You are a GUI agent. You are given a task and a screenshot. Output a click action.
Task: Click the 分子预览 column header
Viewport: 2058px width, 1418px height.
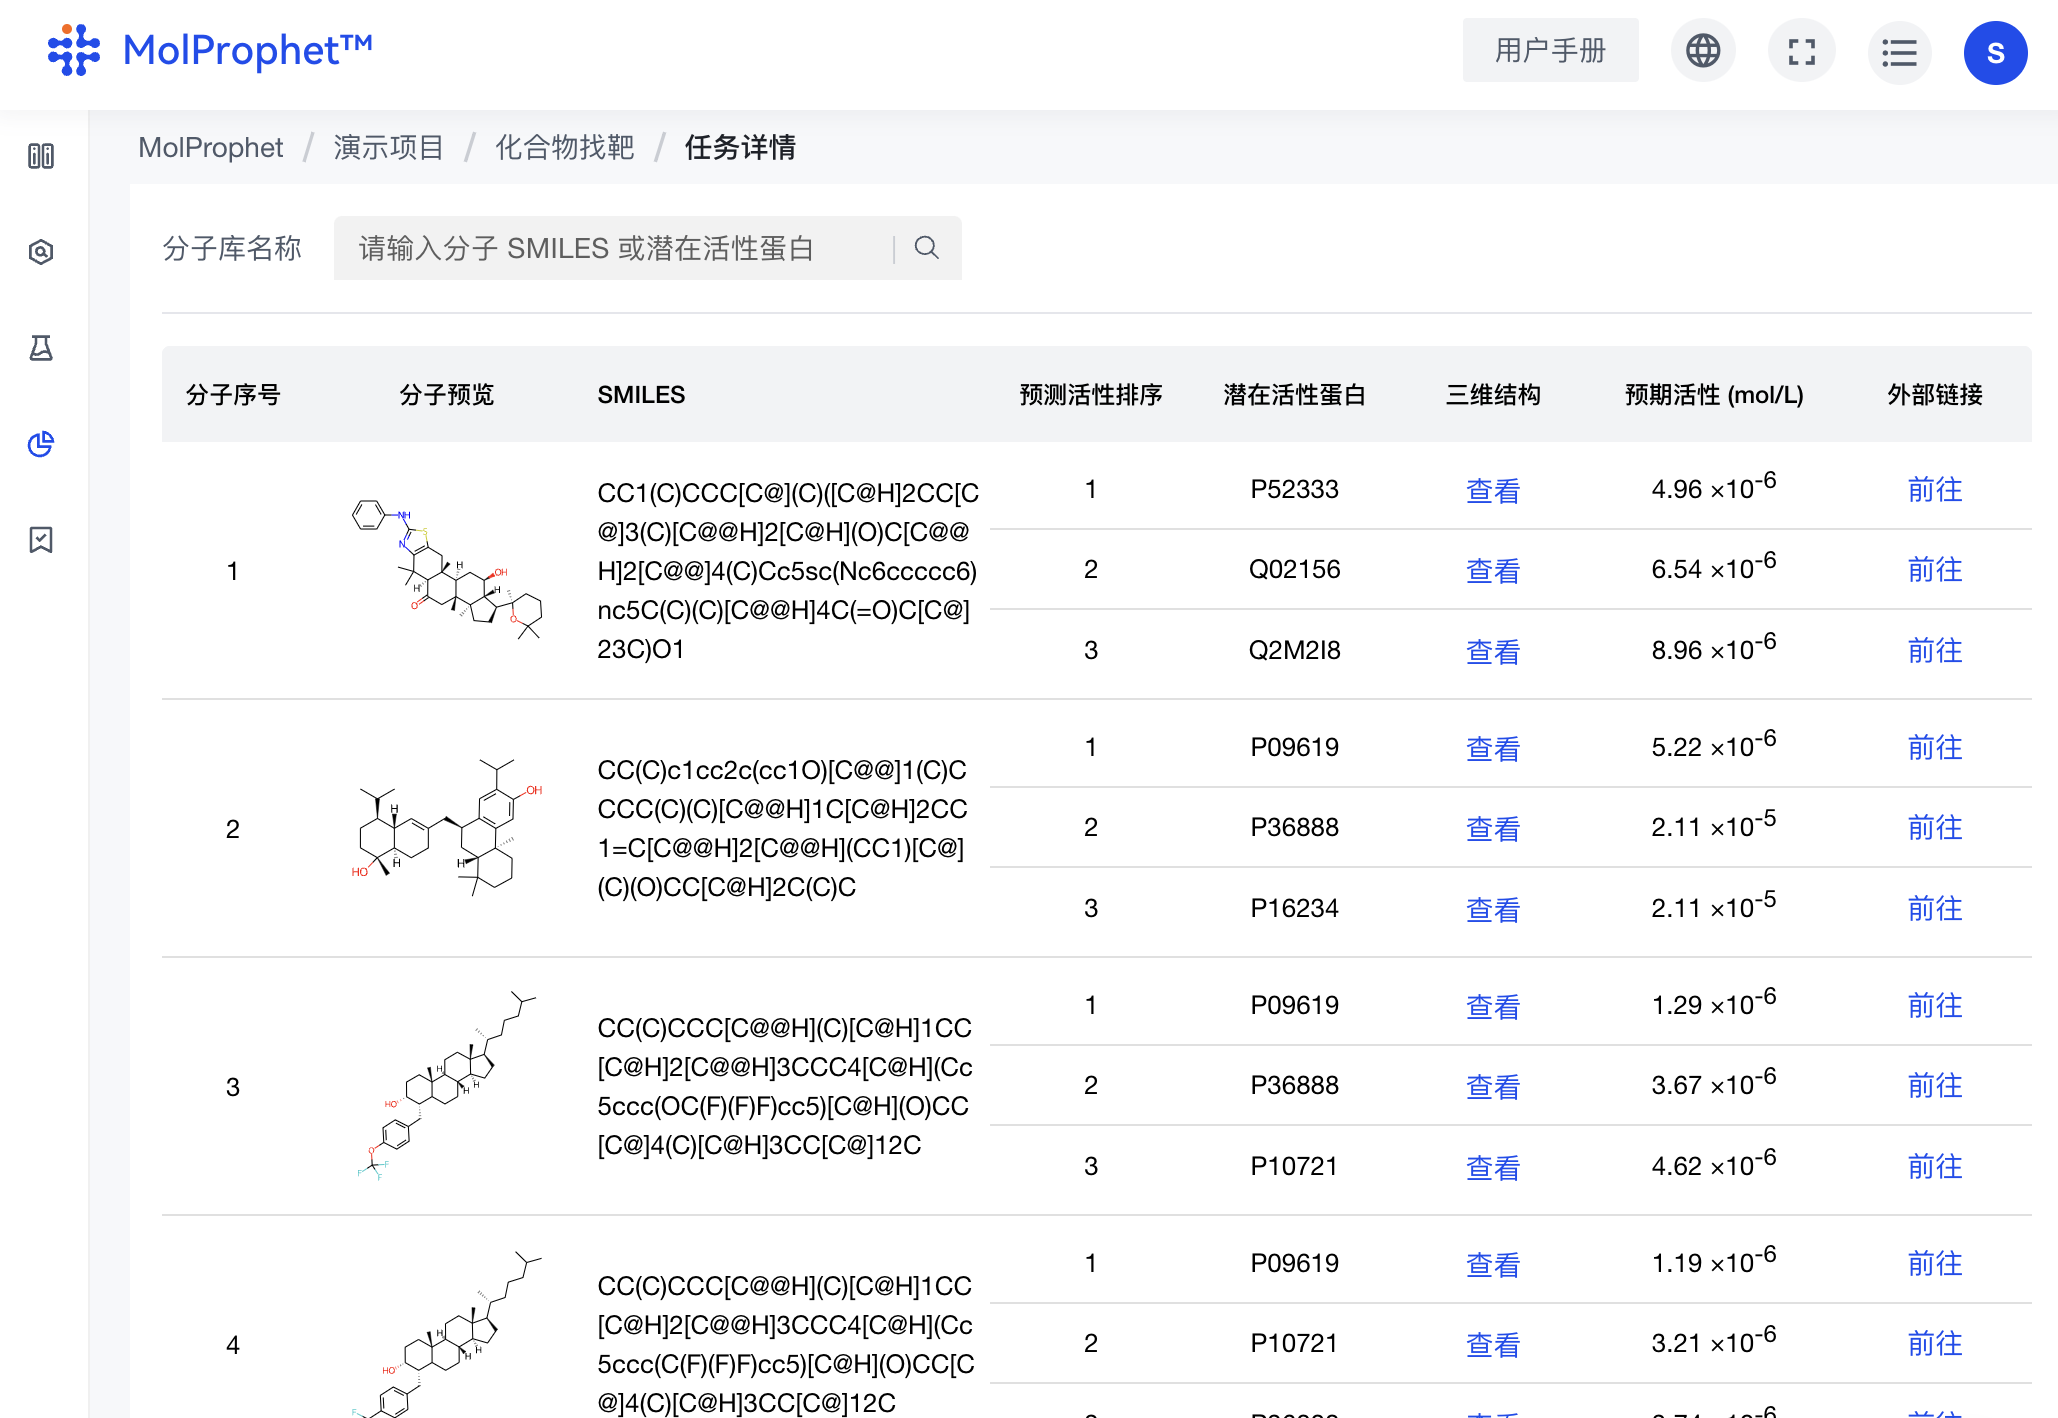tap(447, 395)
